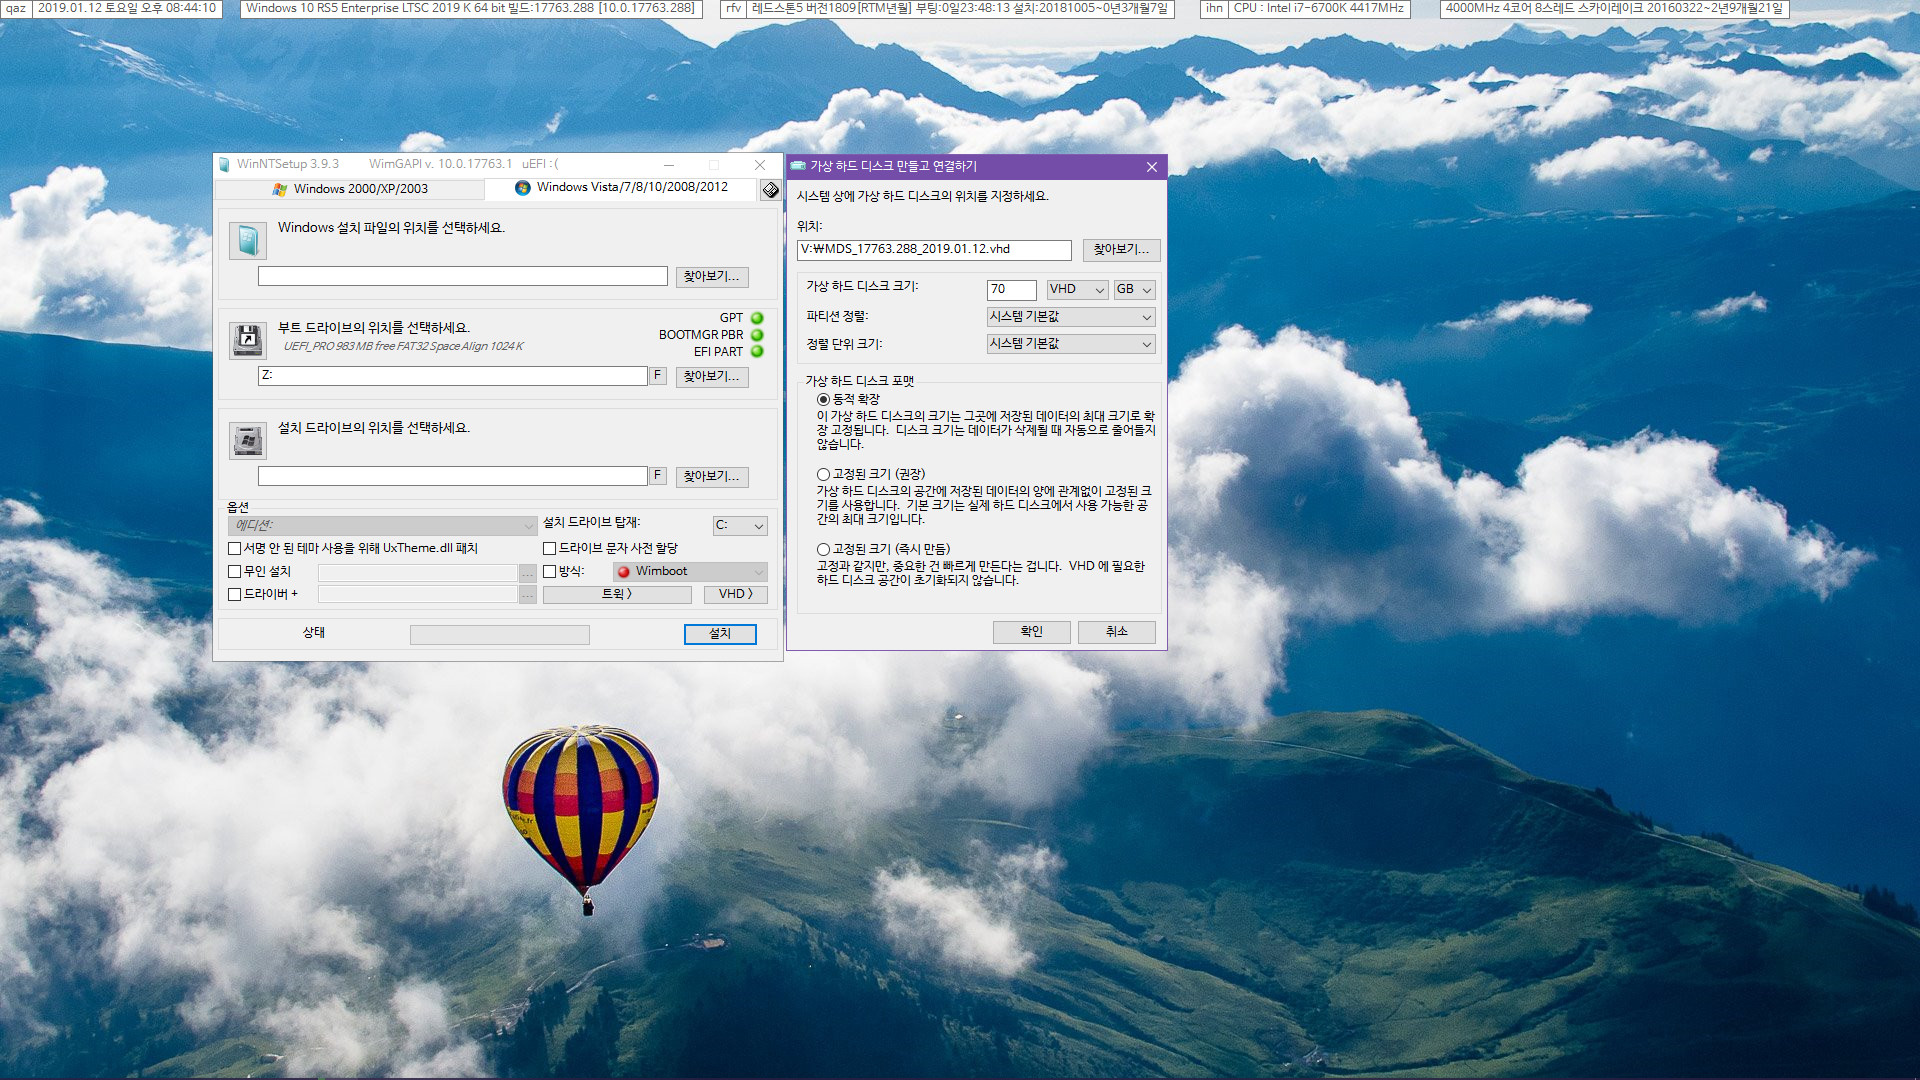This screenshot has width=1920, height=1080.
Task: Select fixed size recommended (고정된 크기 권장) option
Action: point(823,475)
